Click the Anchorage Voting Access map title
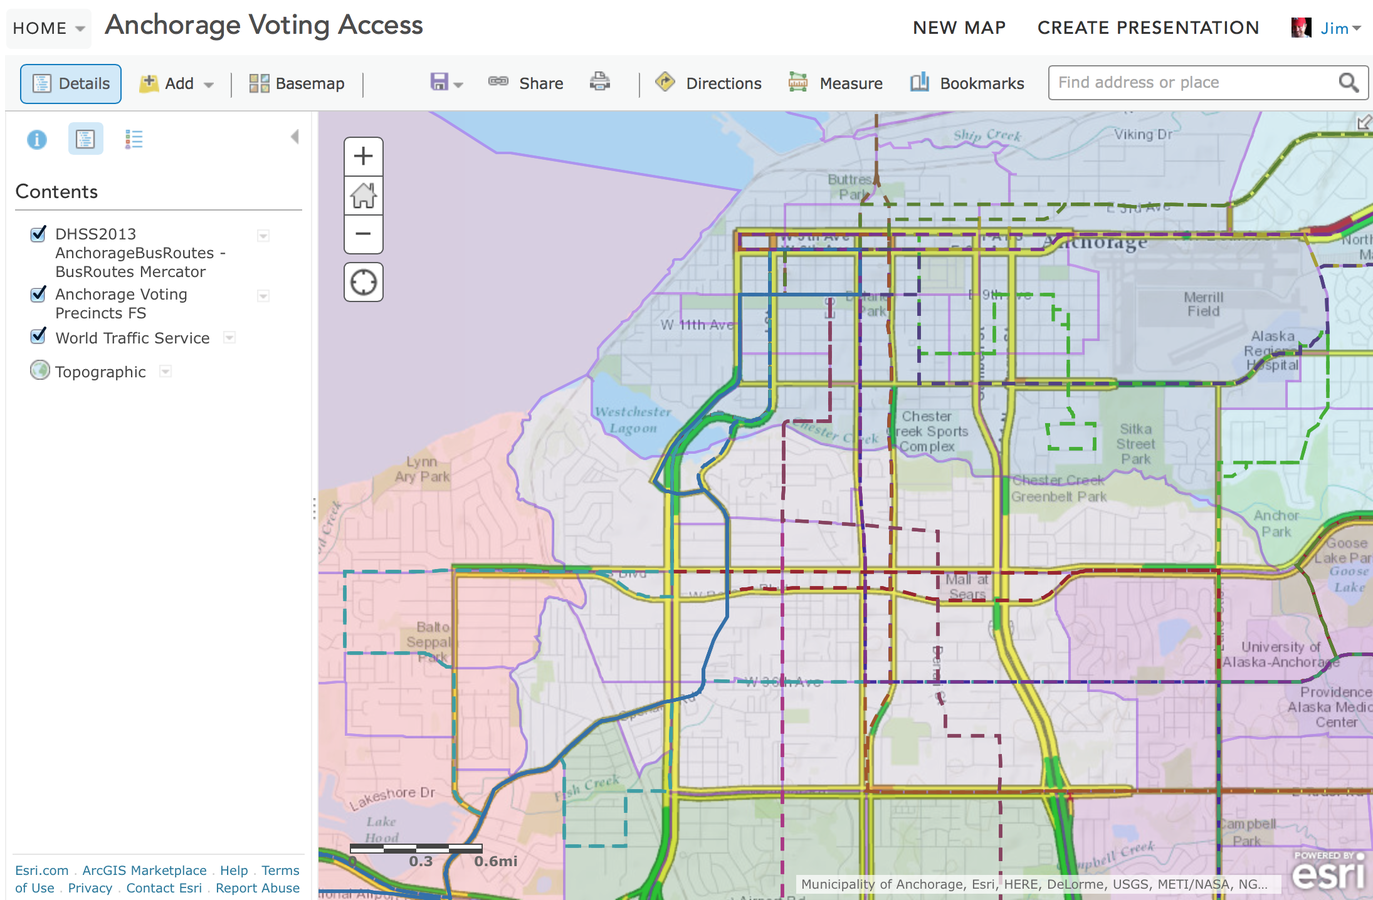The image size is (1373, 900). click(x=264, y=26)
